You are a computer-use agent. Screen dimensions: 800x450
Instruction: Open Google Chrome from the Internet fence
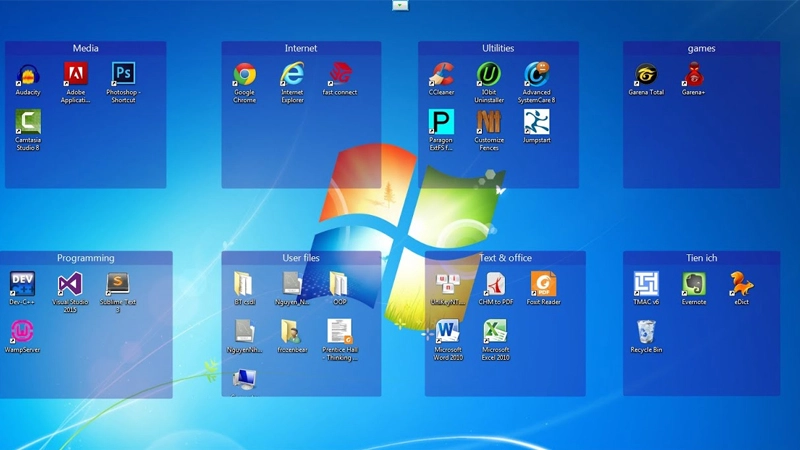pos(245,74)
